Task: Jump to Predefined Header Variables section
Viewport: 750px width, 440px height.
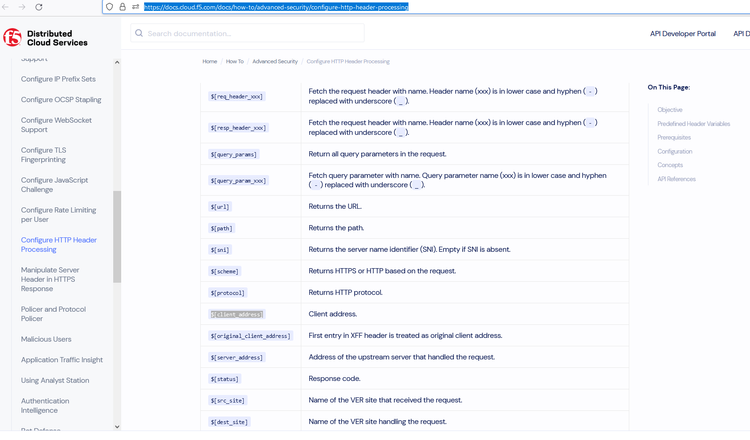Action: click(693, 124)
